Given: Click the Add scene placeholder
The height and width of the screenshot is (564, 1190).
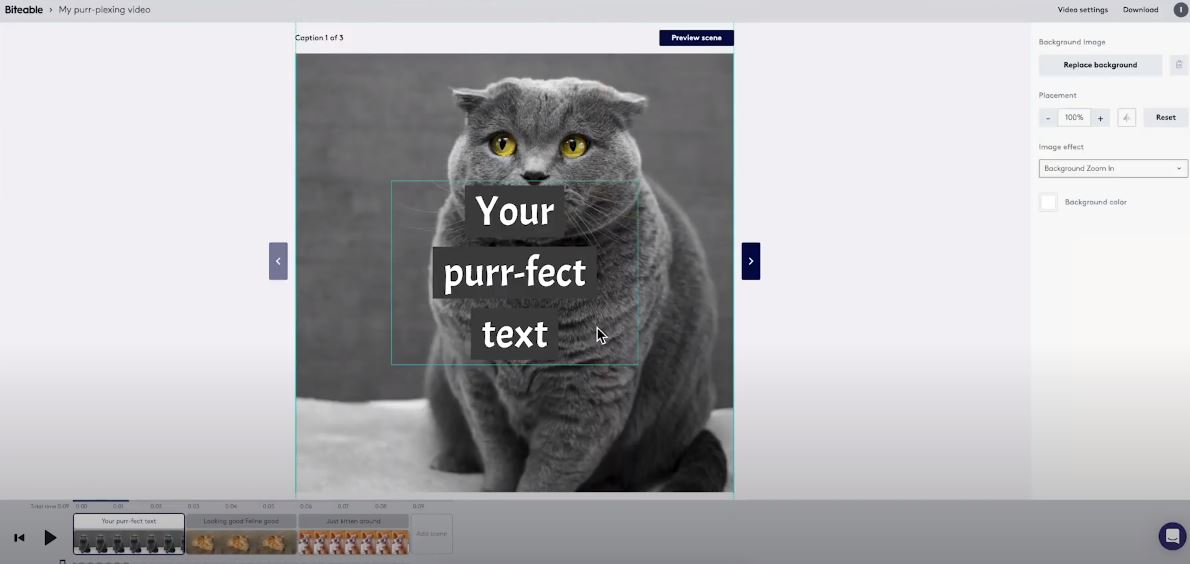Looking at the screenshot, I should click(x=432, y=534).
